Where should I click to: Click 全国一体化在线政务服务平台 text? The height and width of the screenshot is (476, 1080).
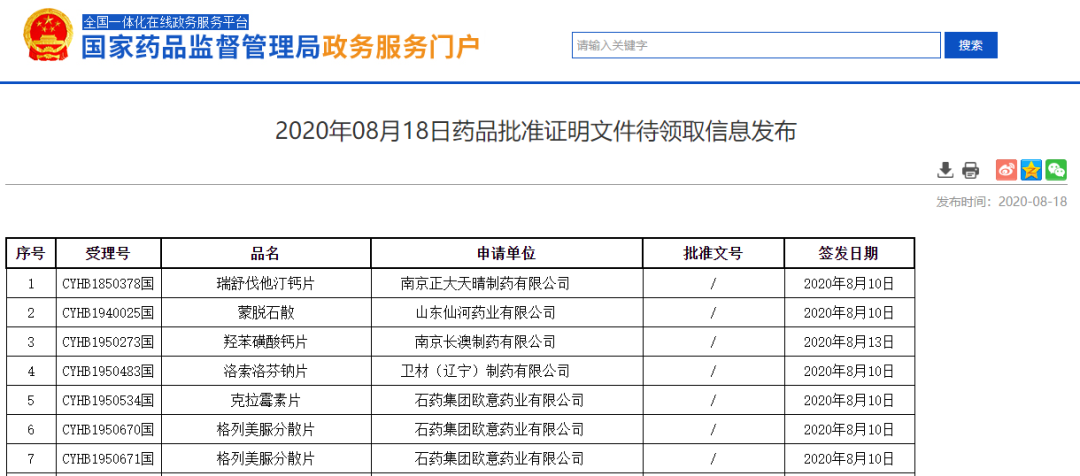pyautogui.click(x=165, y=22)
